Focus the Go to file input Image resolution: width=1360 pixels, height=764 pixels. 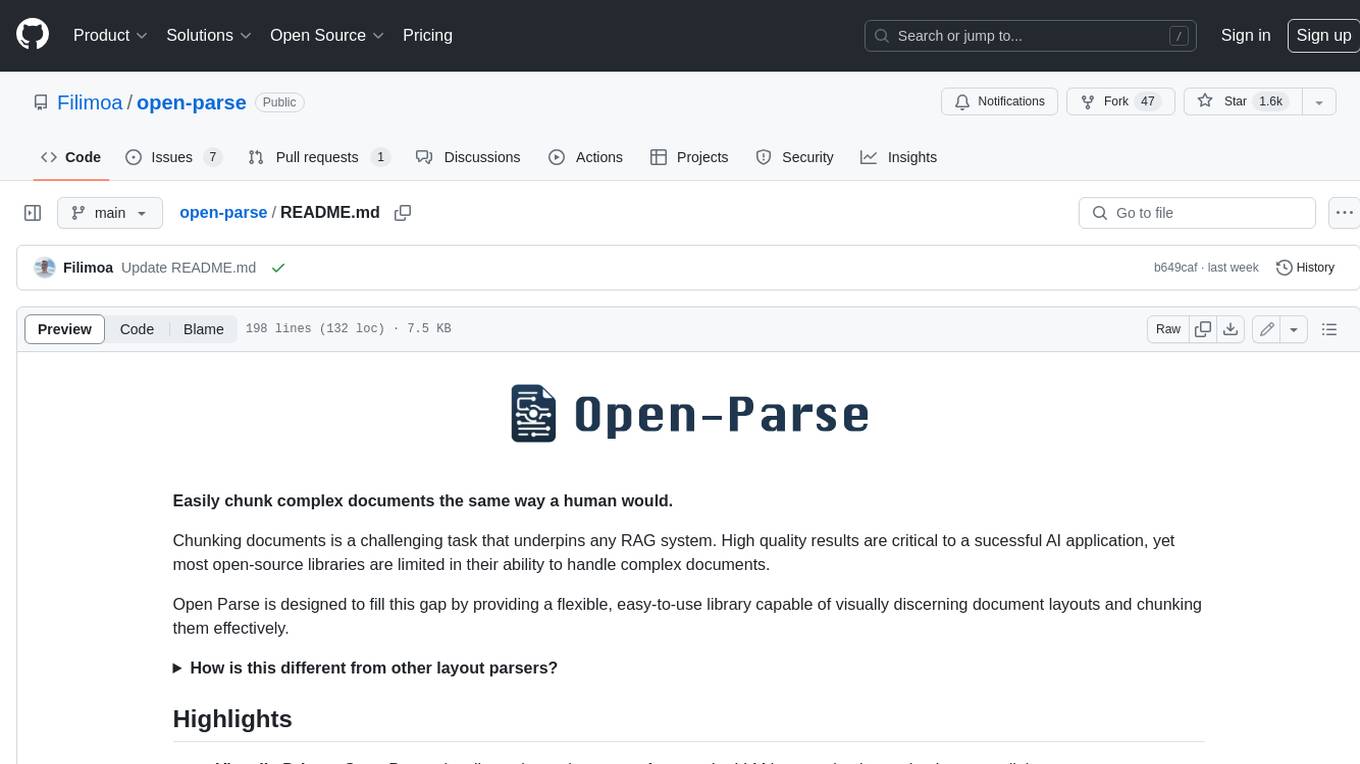point(1197,213)
